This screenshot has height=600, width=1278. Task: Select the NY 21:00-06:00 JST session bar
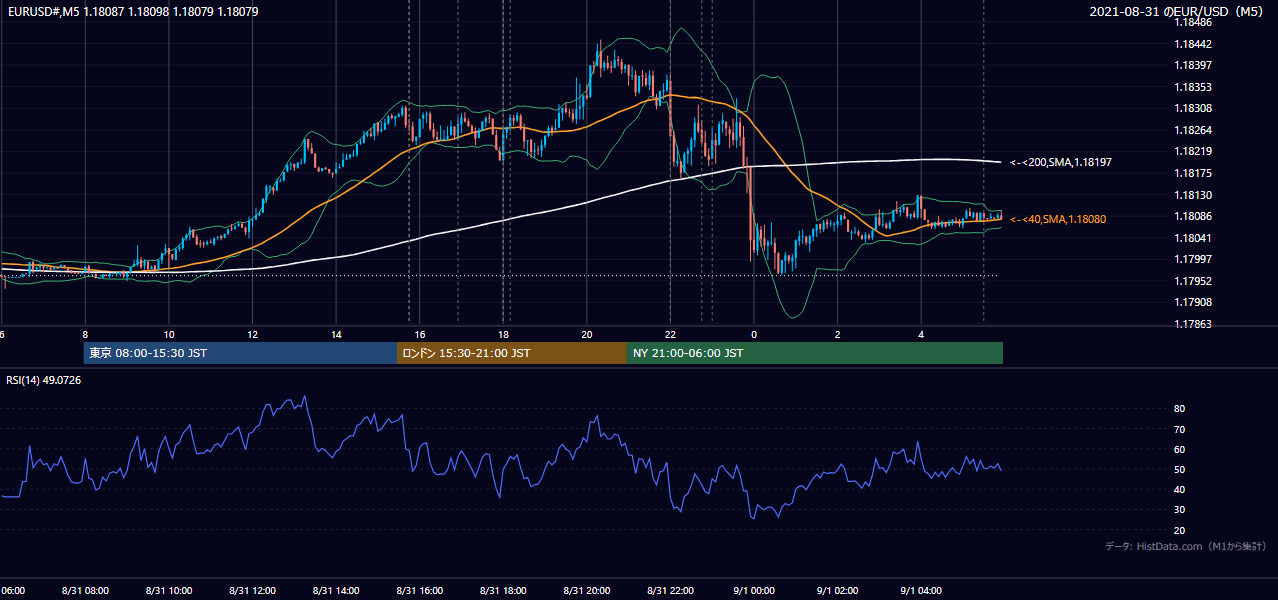(x=814, y=353)
